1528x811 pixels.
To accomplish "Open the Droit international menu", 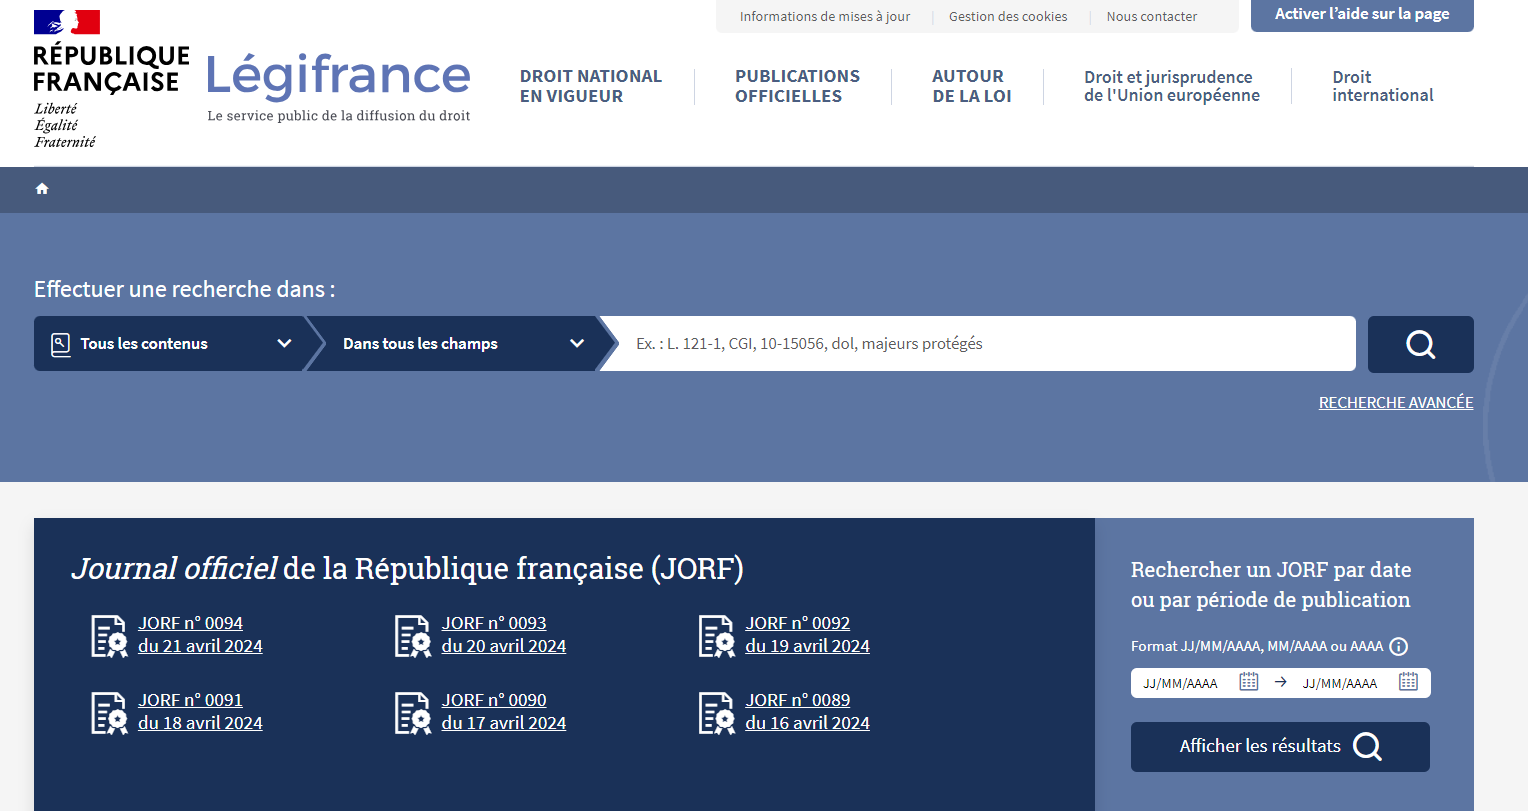I will 1382,86.
